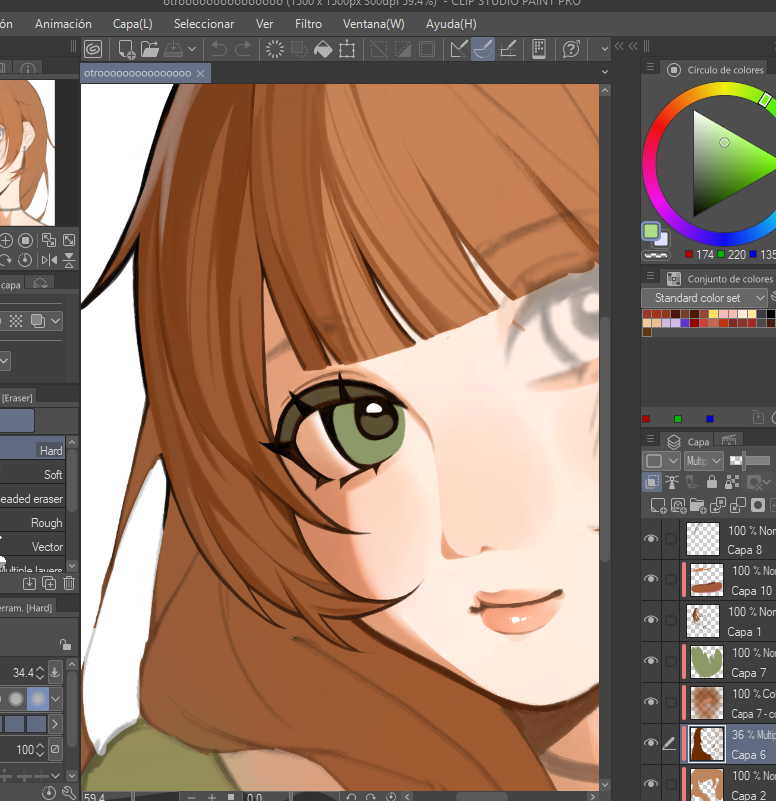Open the Save options dropdown arrow
Image resolution: width=776 pixels, height=801 pixels.
tap(192, 50)
